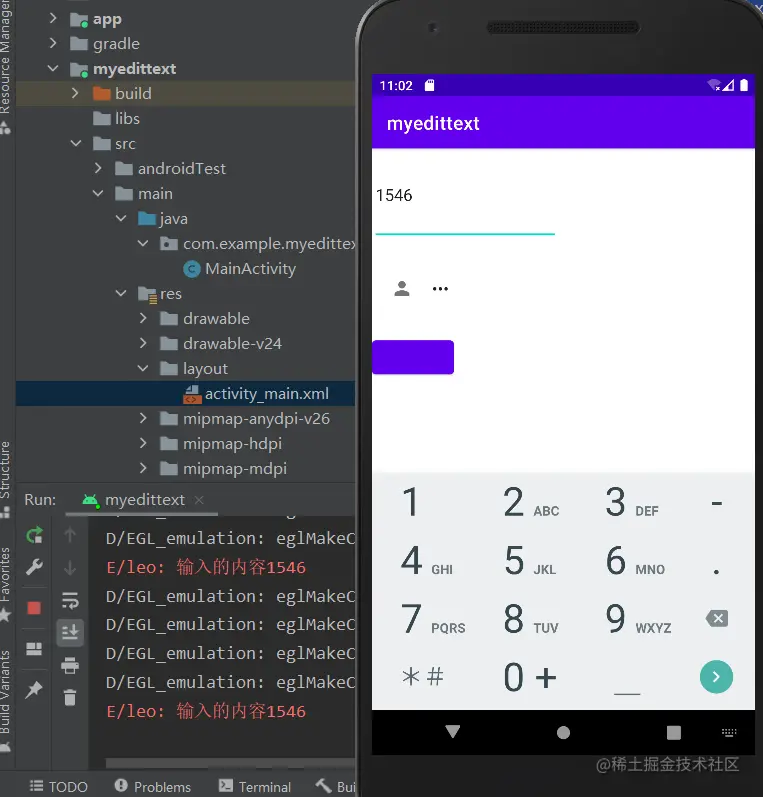Screen dimensions: 763x797
Task: Click the activity_main.xml file icon
Action: (192, 394)
